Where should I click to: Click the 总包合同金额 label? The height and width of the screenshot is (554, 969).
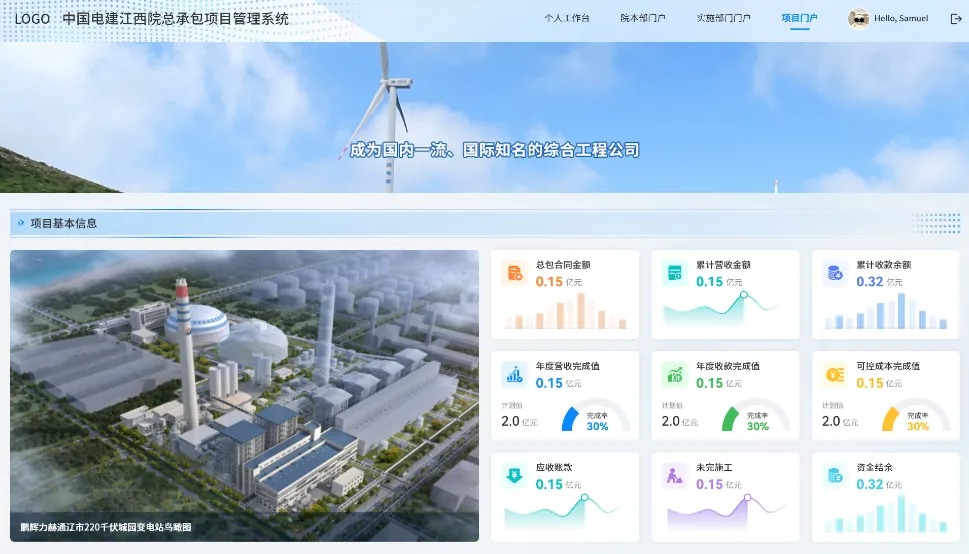563,265
